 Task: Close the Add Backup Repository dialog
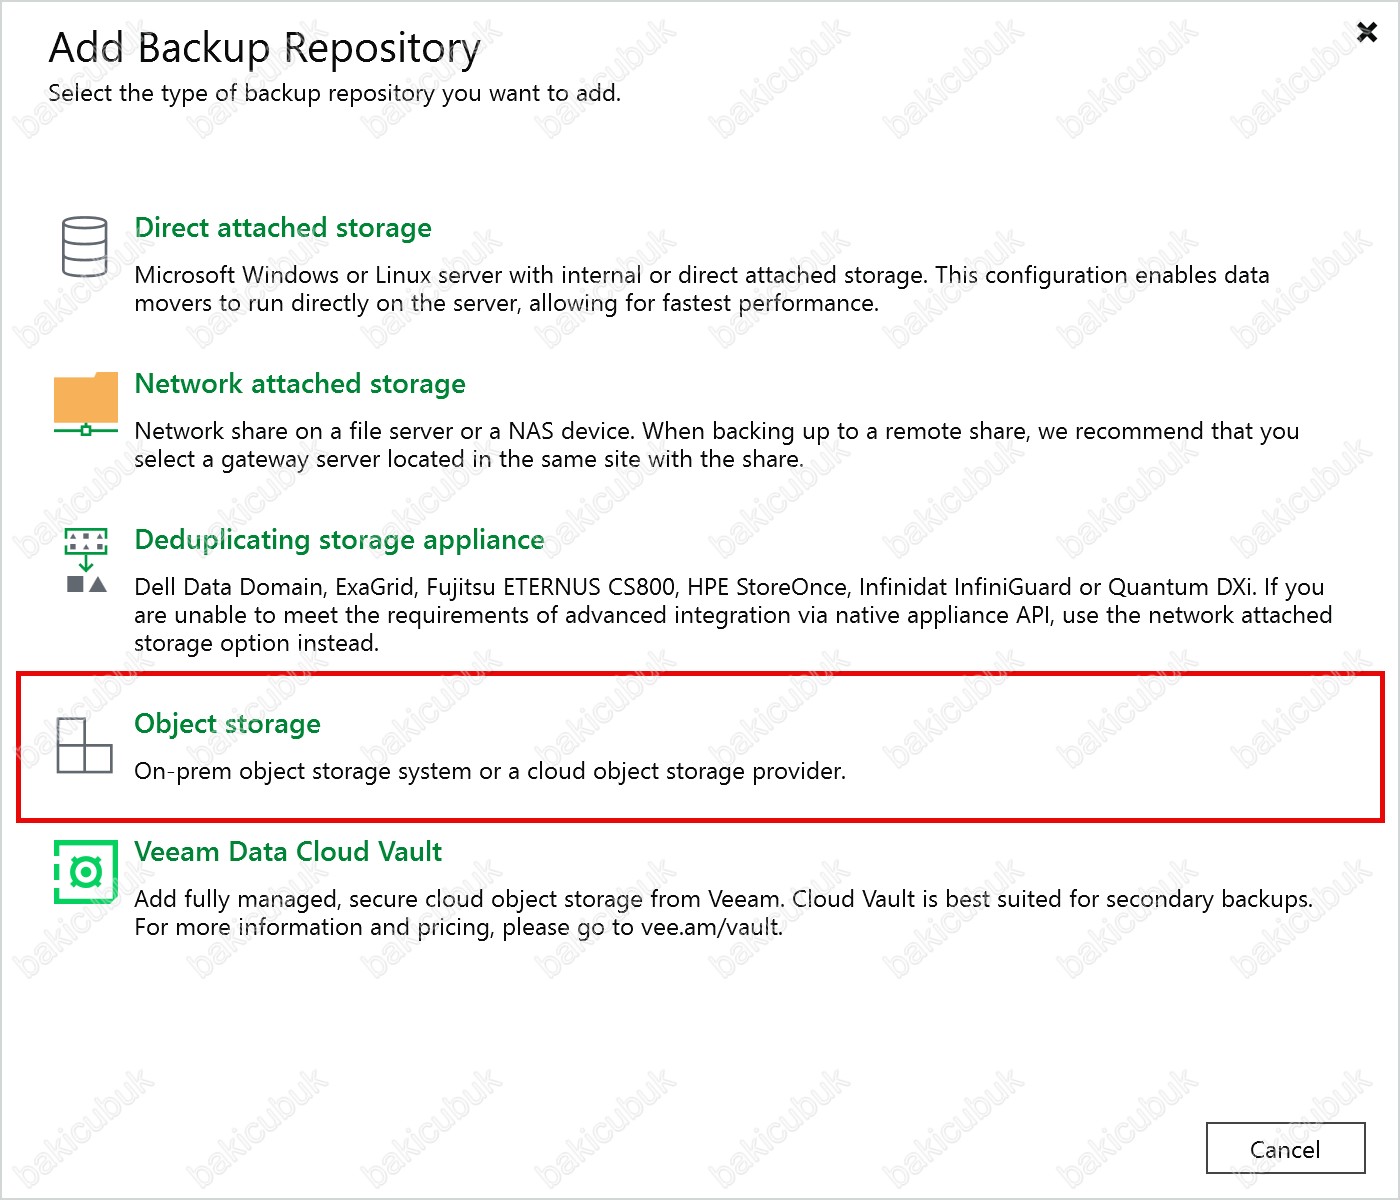[1366, 33]
